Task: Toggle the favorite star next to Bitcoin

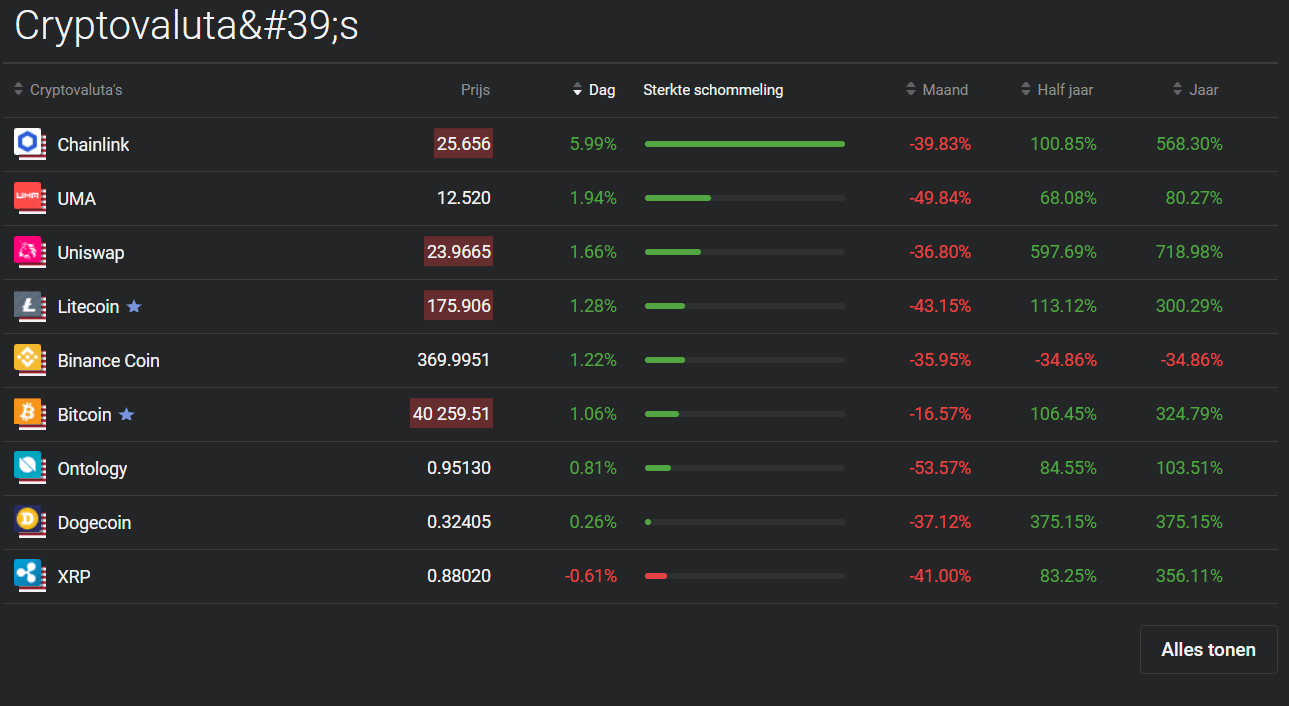Action: click(x=126, y=414)
